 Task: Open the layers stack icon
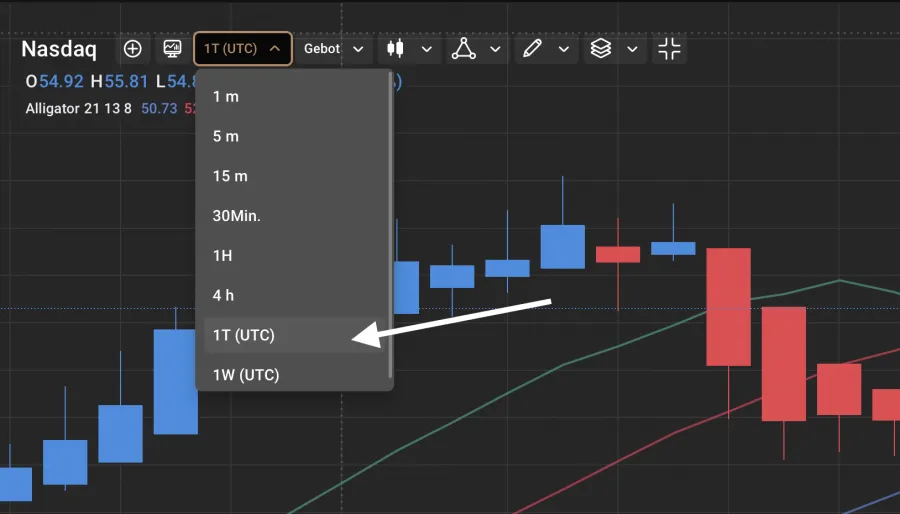tap(601, 49)
